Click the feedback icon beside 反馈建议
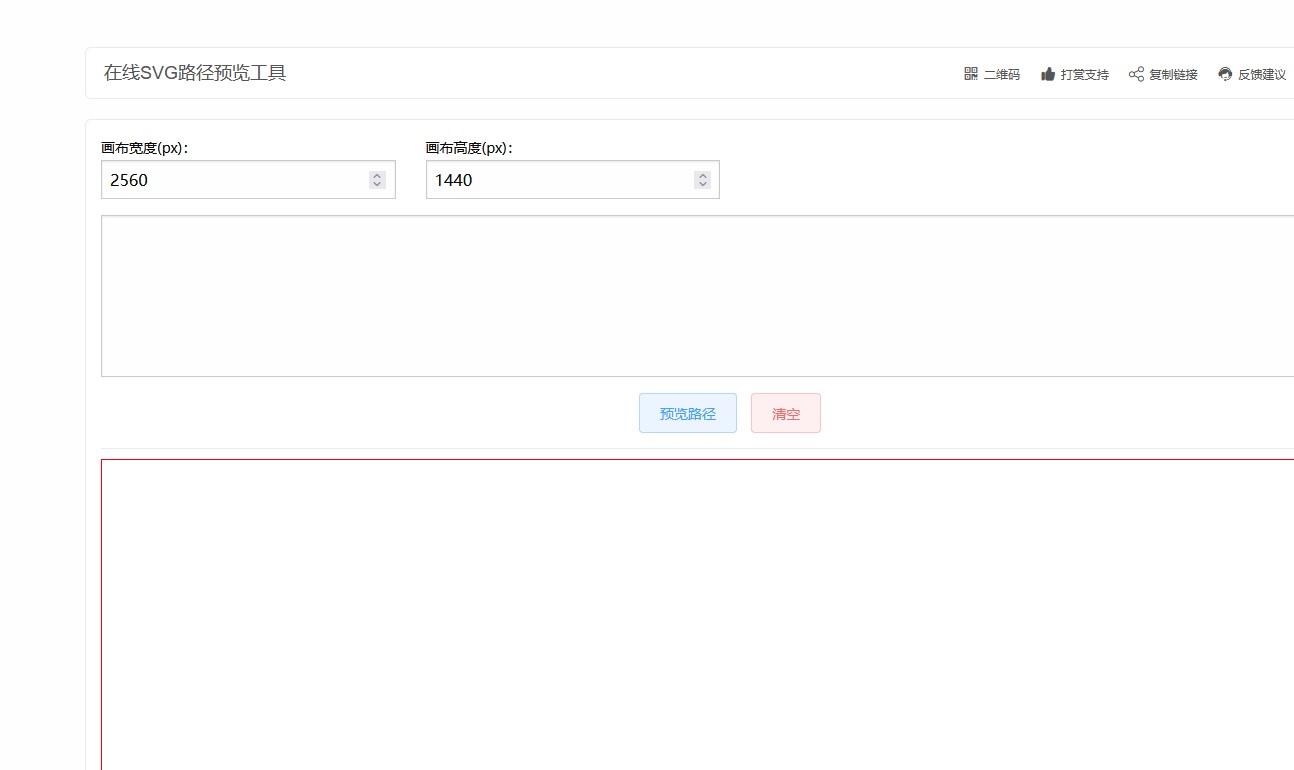 pos(1223,74)
